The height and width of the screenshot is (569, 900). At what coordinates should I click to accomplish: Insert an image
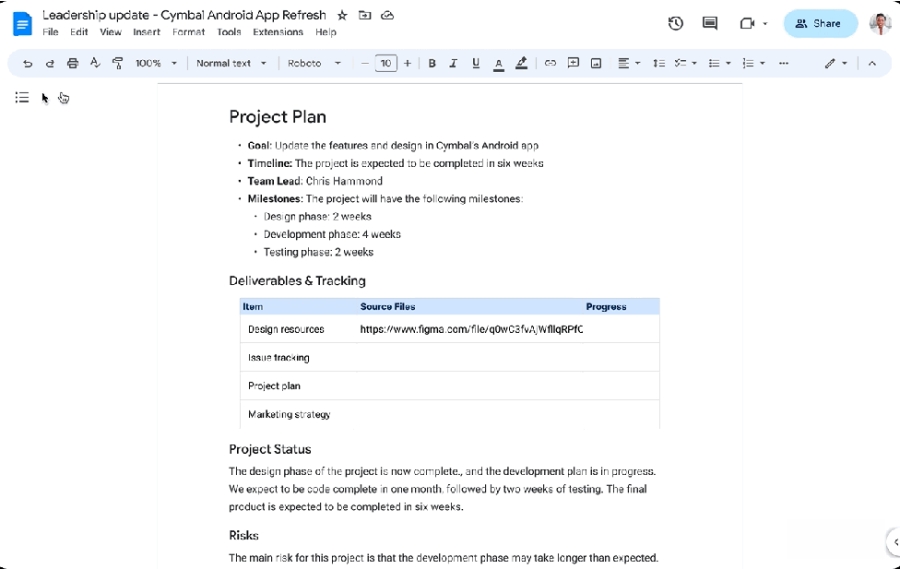pyautogui.click(x=596, y=63)
